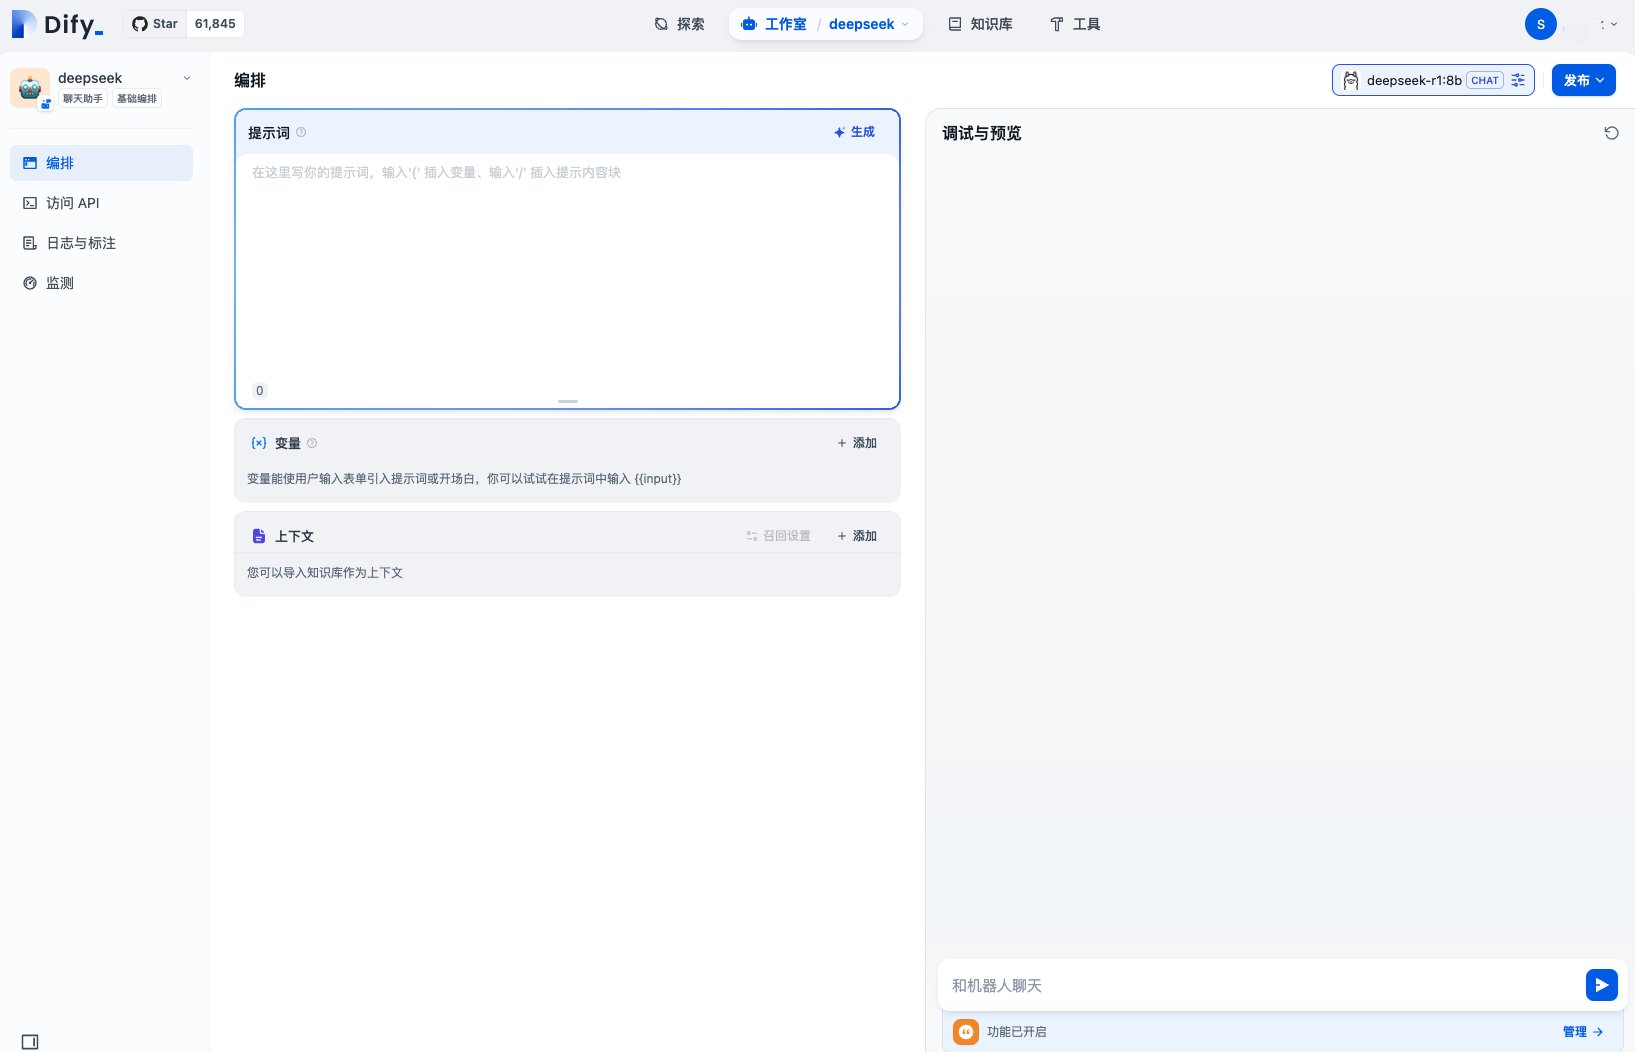Open the 探索 explore tab
Image resolution: width=1635 pixels, height=1052 pixels.
[679, 24]
